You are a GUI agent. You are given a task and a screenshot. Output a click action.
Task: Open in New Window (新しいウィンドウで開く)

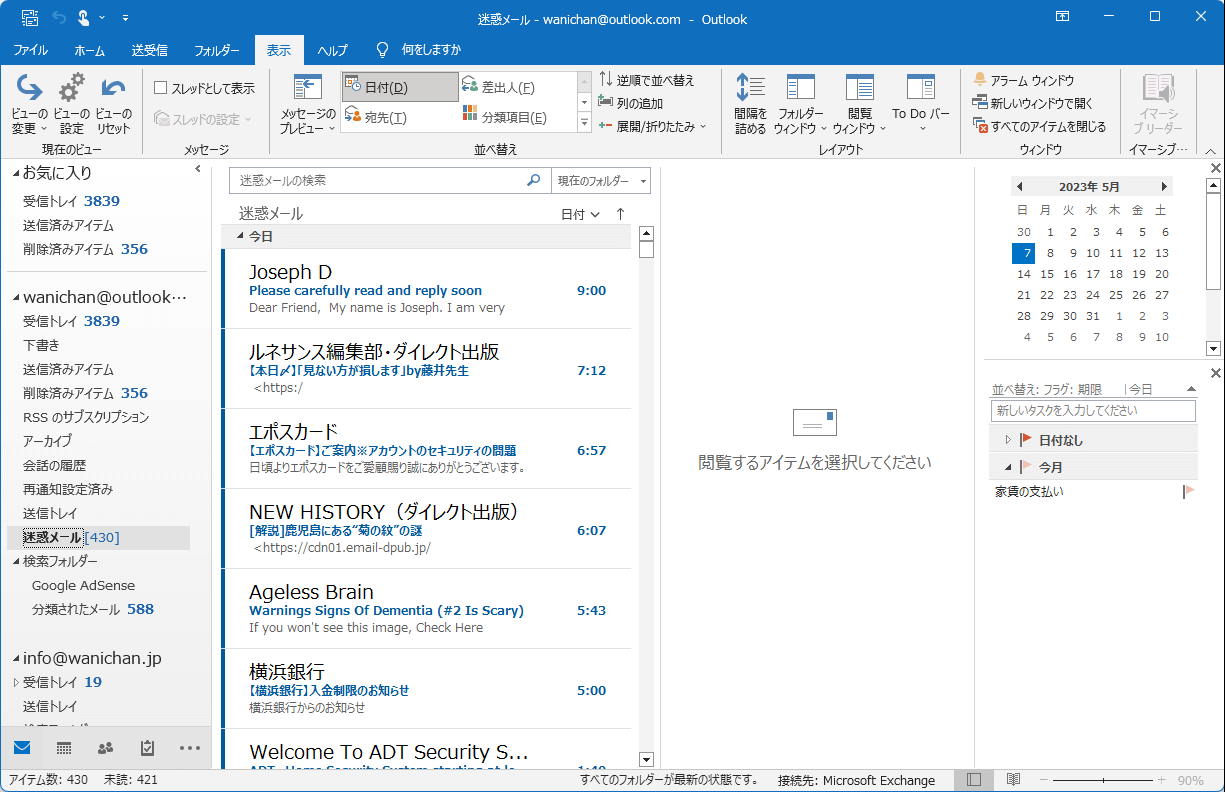[x=1034, y=103]
